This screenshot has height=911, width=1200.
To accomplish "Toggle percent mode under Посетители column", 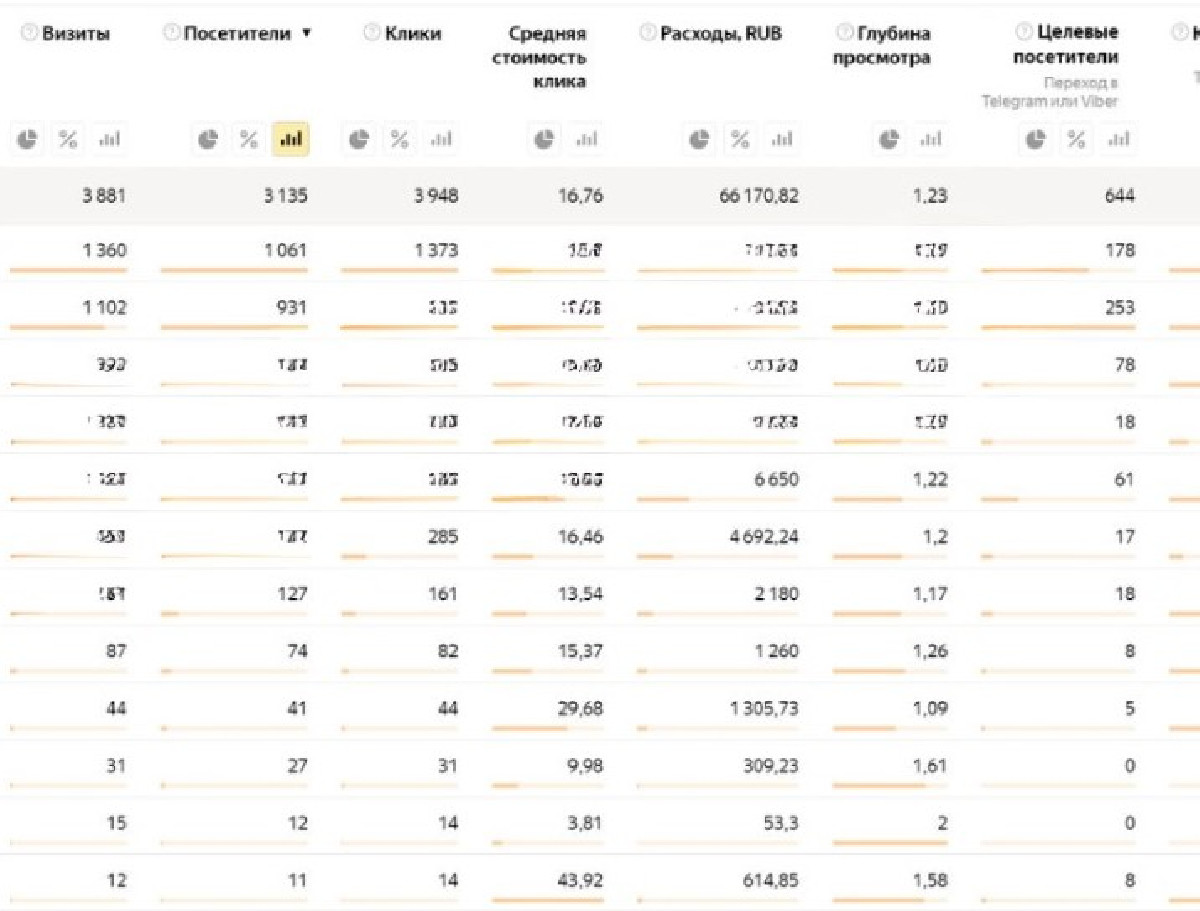I will [x=248, y=140].
